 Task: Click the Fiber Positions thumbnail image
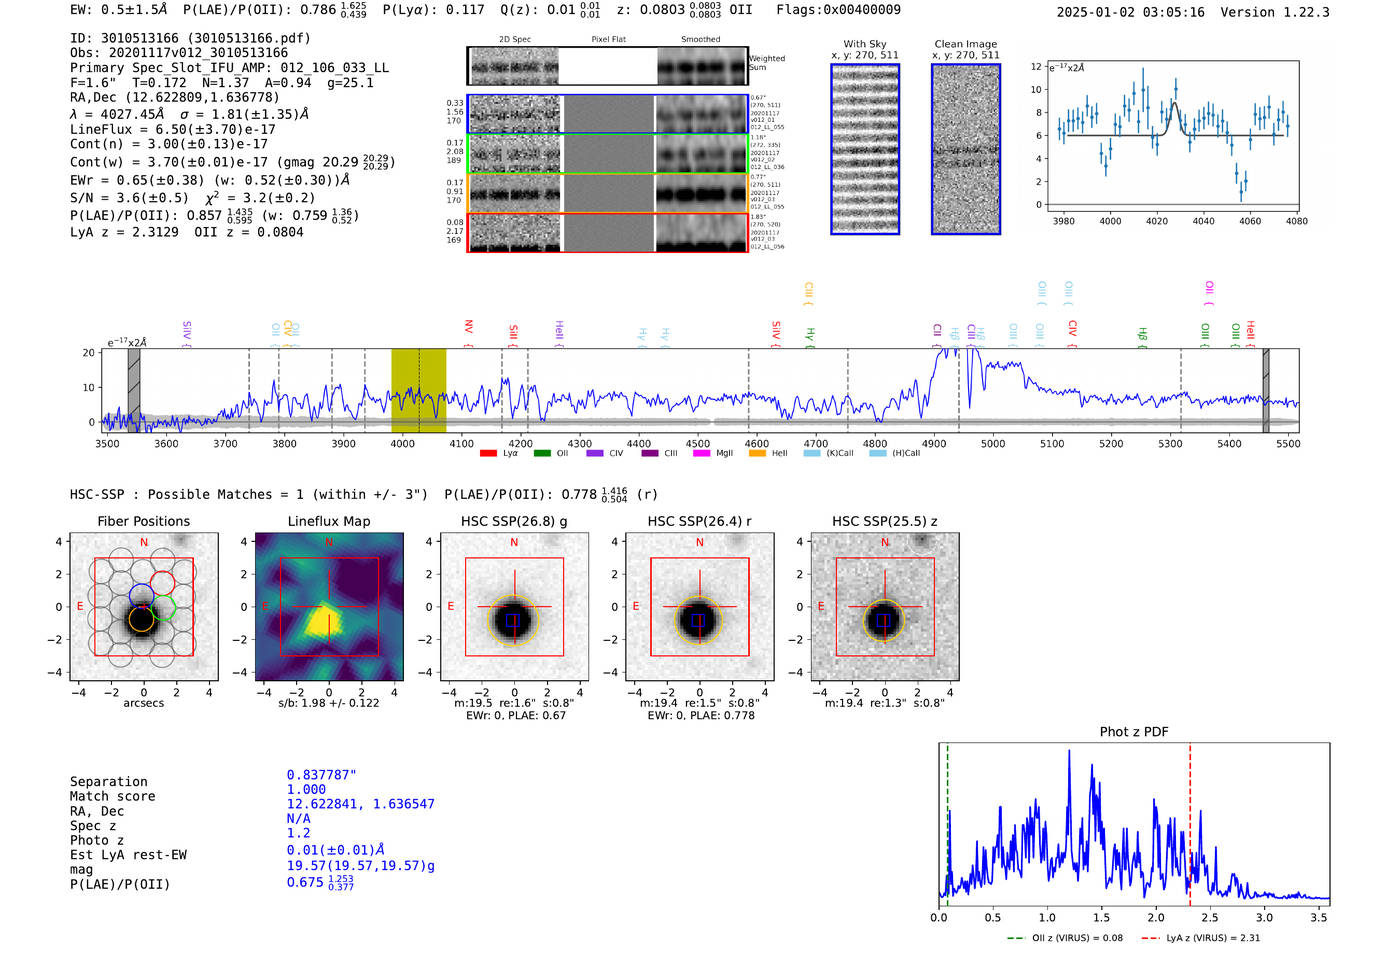pyautogui.click(x=144, y=607)
